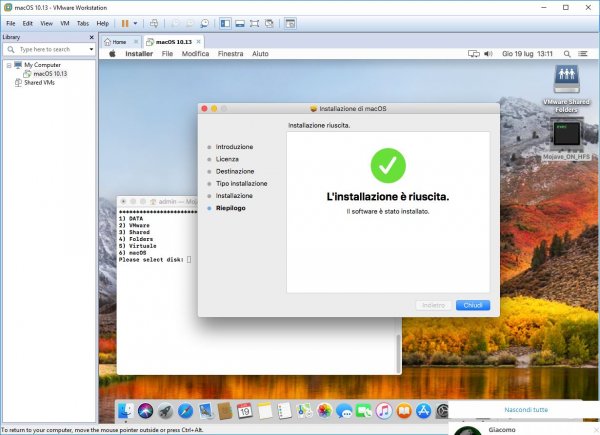Open the VMware Edit menu
The image size is (600, 435).
tap(28, 23)
